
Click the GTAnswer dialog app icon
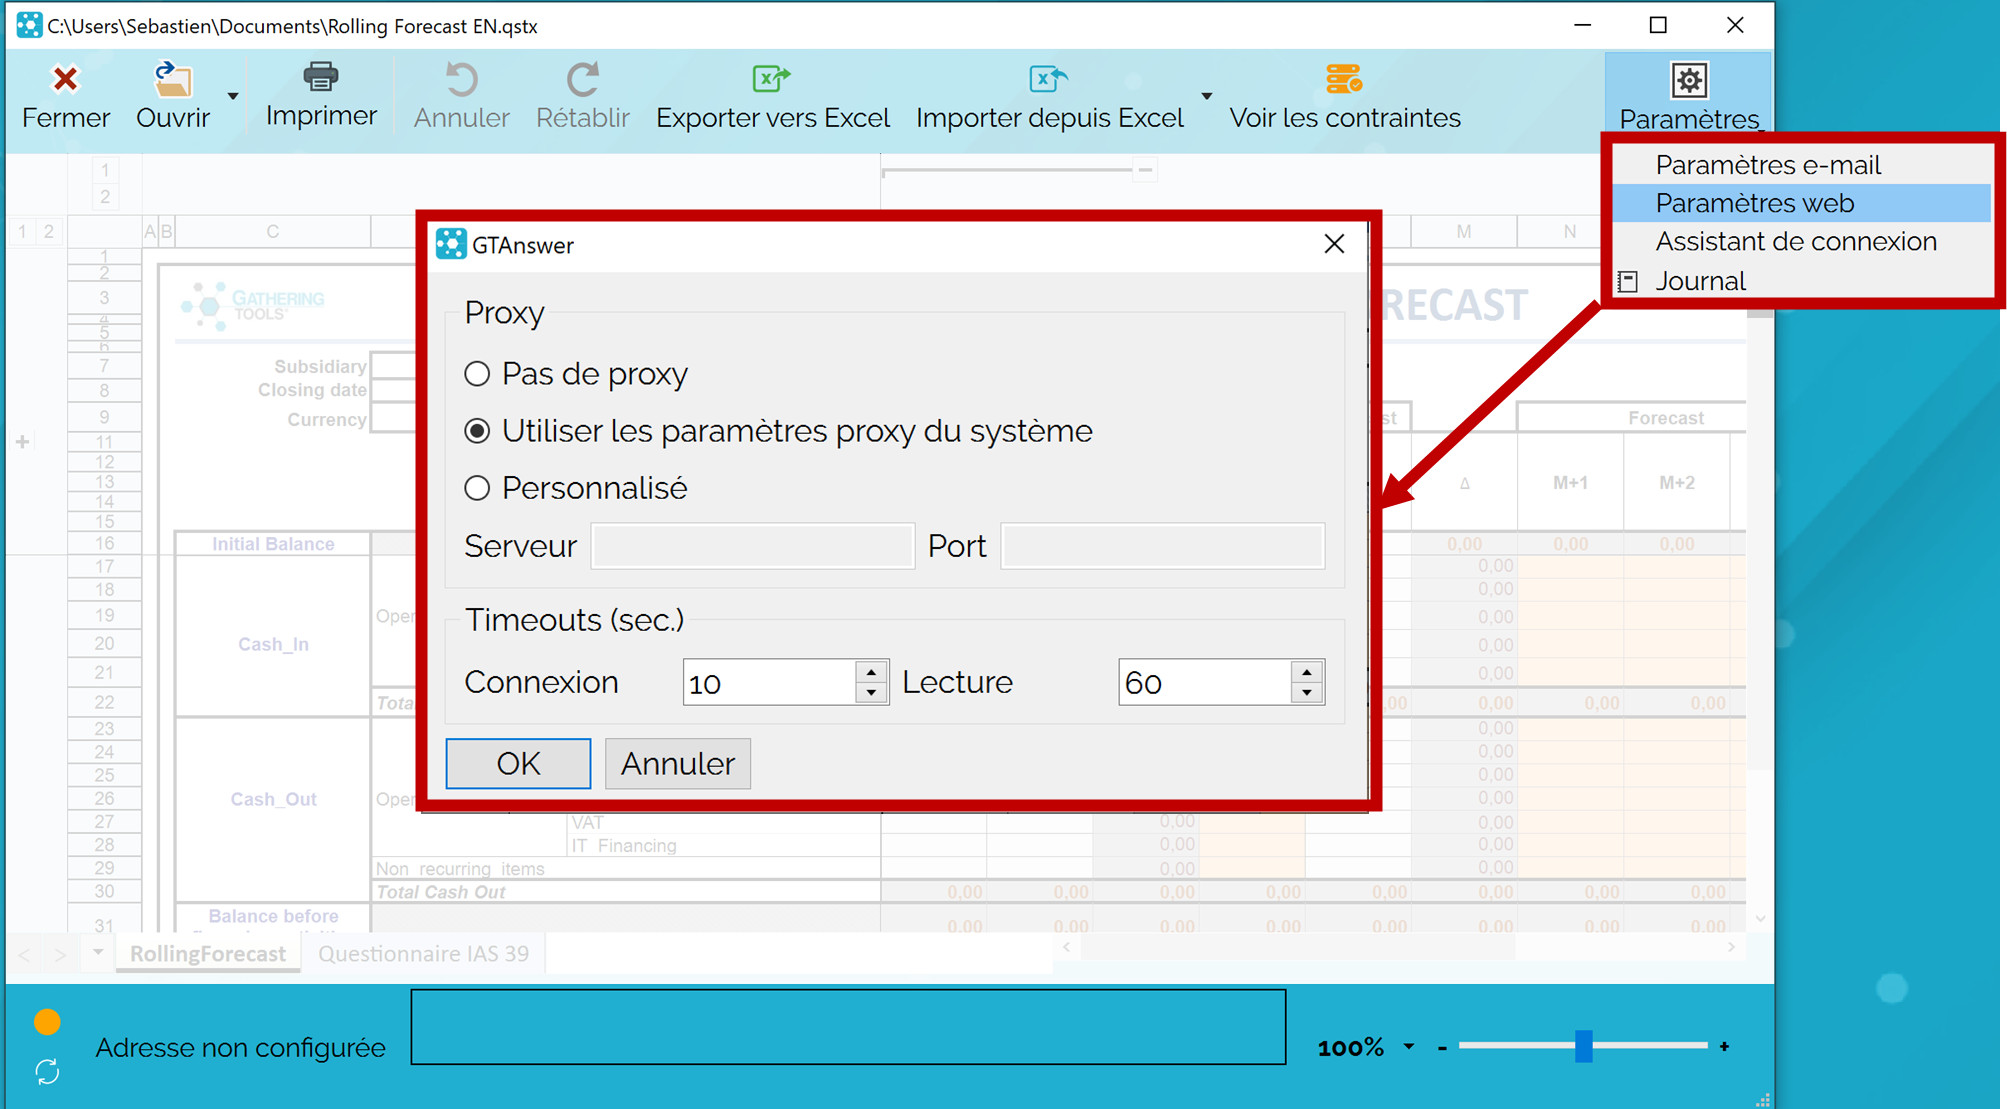coord(451,244)
